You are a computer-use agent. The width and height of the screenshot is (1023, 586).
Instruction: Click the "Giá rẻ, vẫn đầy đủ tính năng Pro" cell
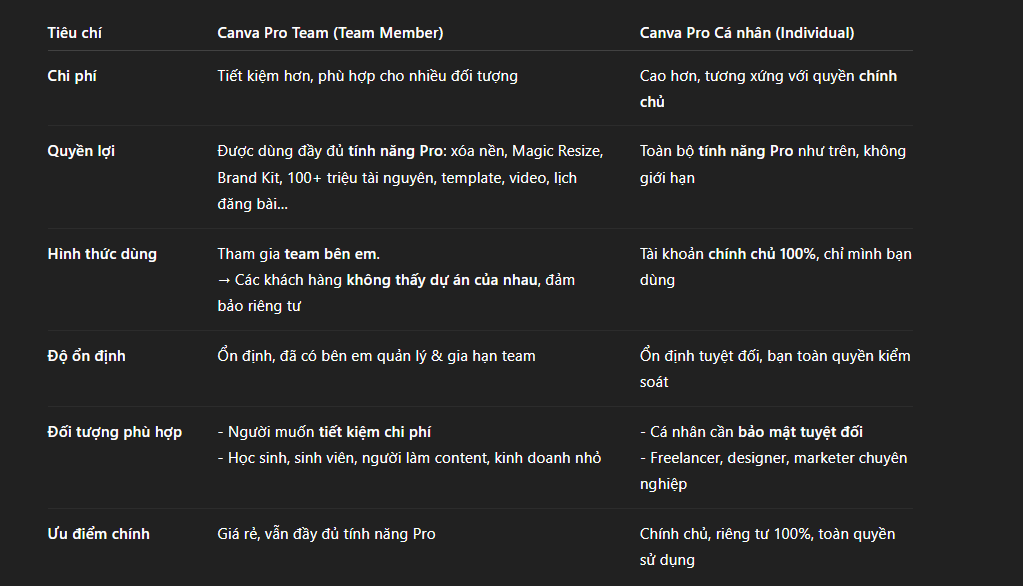coord(326,534)
